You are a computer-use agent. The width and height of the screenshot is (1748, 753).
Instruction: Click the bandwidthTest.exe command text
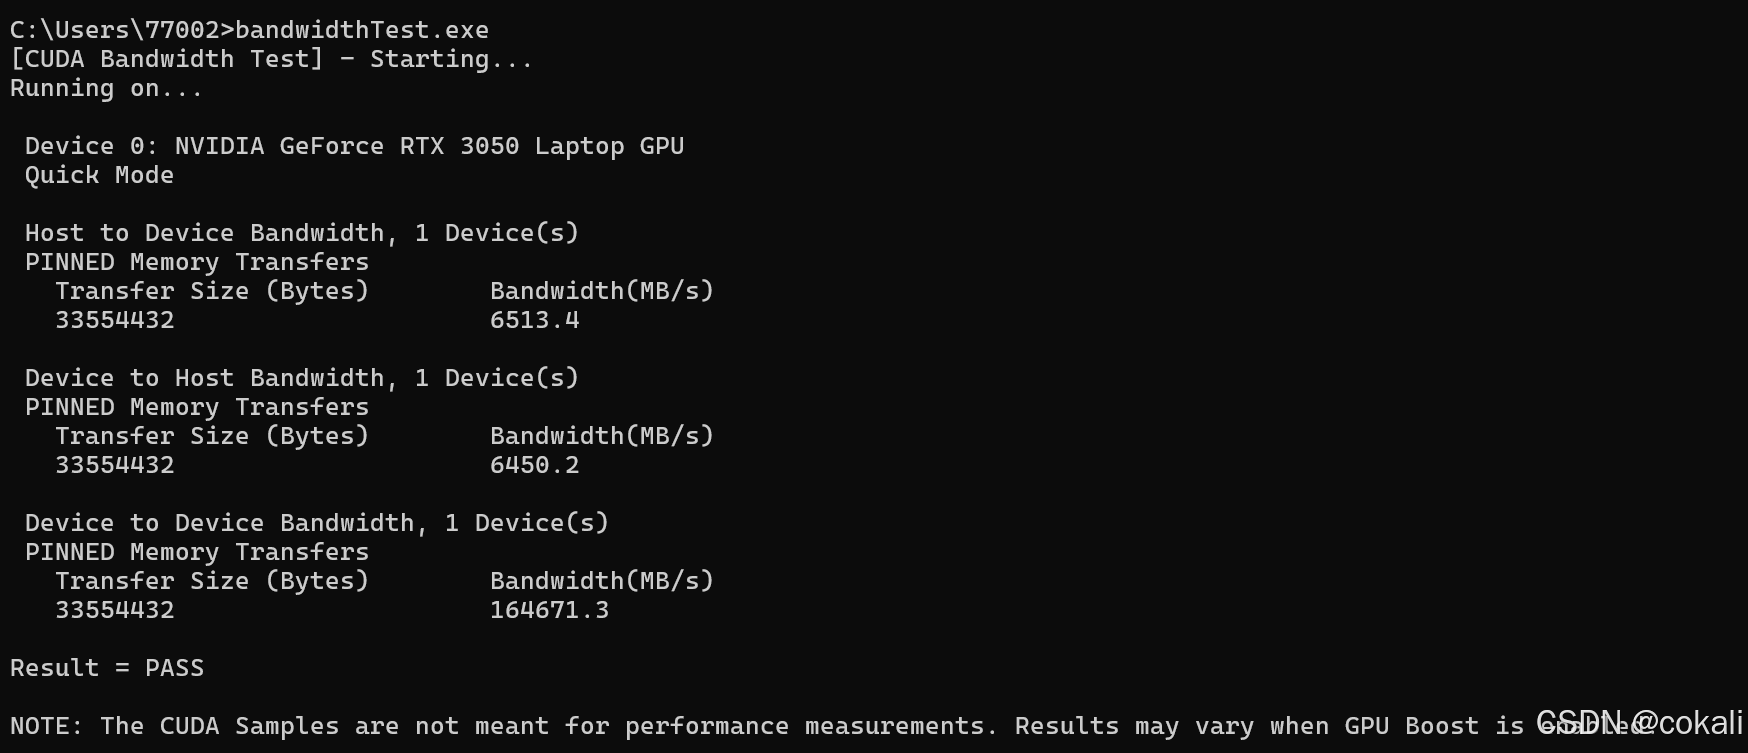[362, 30]
